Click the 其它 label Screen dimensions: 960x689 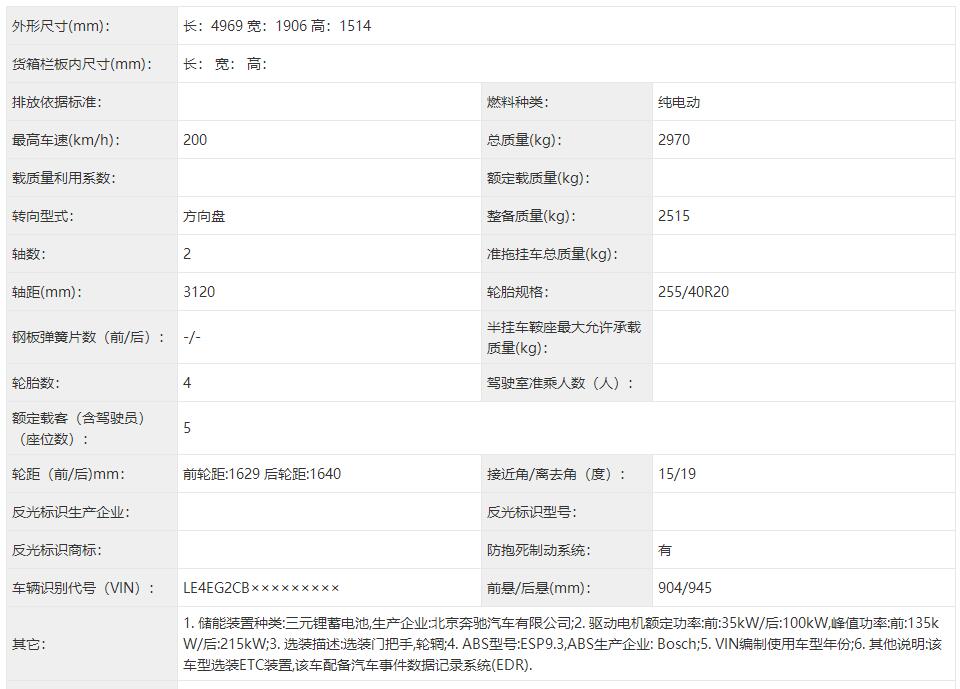point(28,644)
